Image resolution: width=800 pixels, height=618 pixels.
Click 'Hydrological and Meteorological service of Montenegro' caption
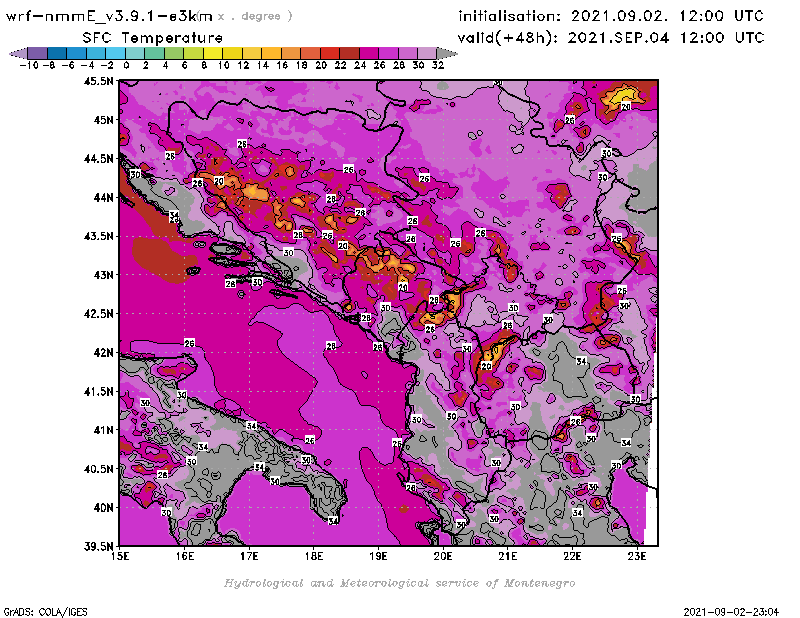[x=399, y=583]
